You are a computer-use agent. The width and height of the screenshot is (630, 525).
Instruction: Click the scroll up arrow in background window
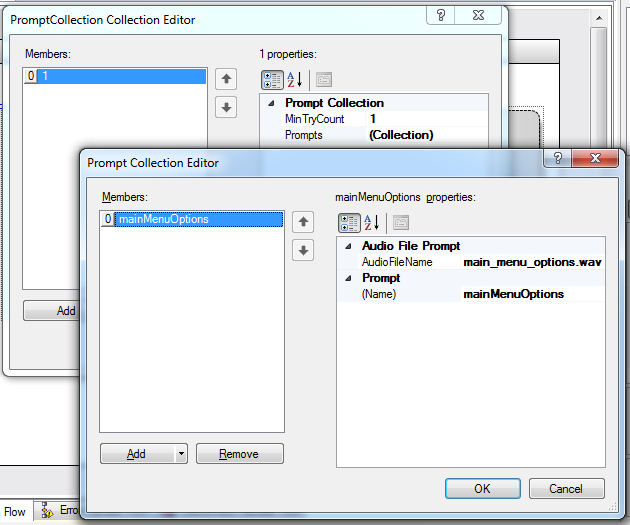click(x=599, y=18)
